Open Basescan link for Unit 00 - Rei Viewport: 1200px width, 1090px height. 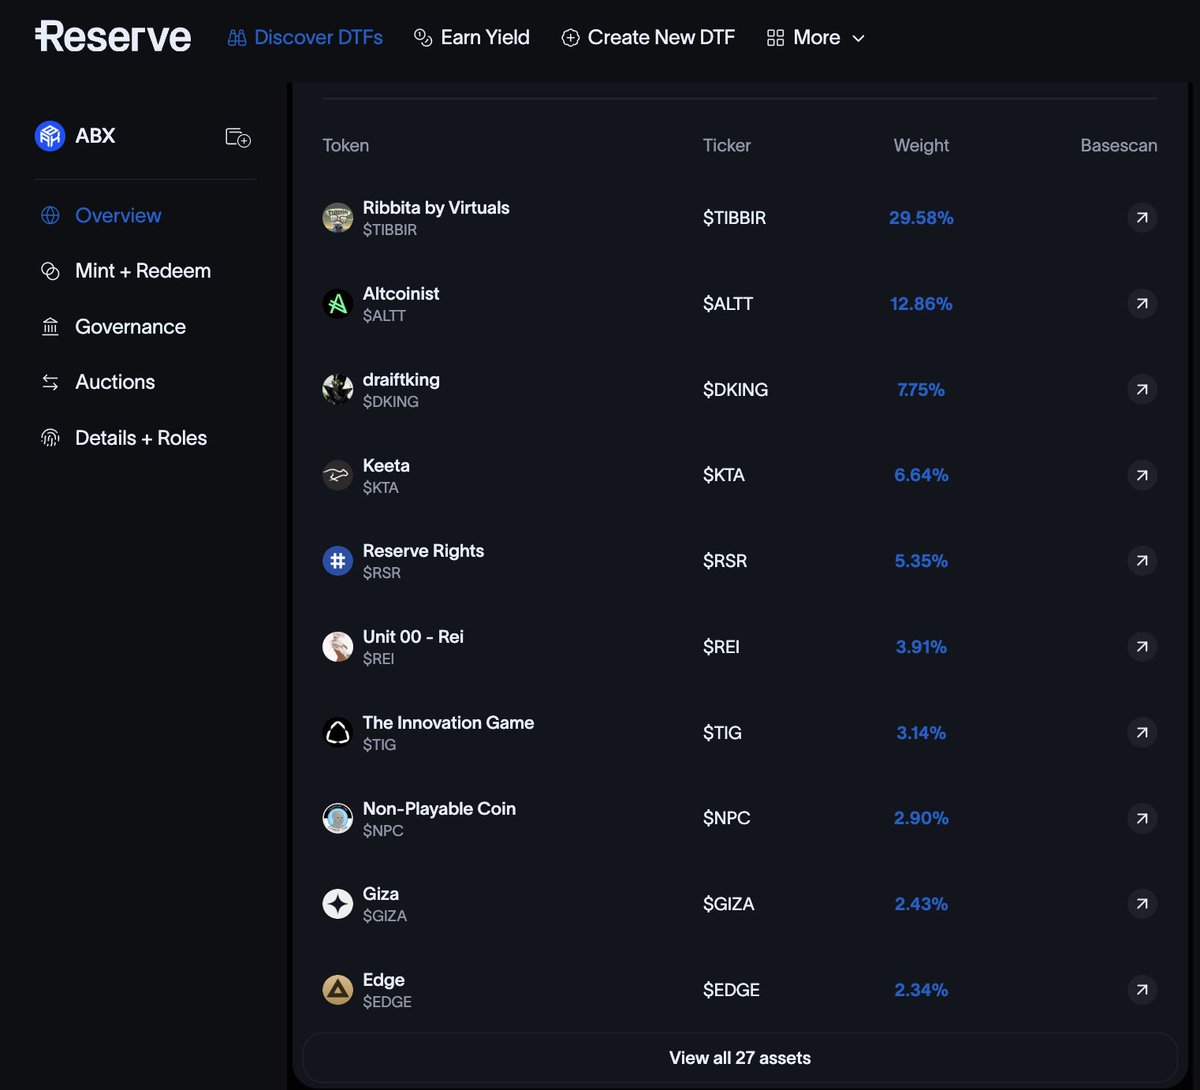point(1142,647)
